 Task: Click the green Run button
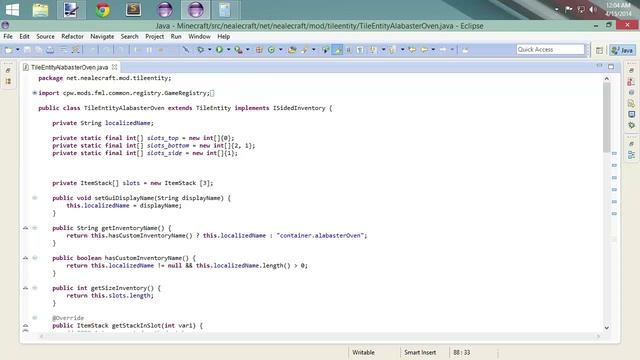pos(219,50)
